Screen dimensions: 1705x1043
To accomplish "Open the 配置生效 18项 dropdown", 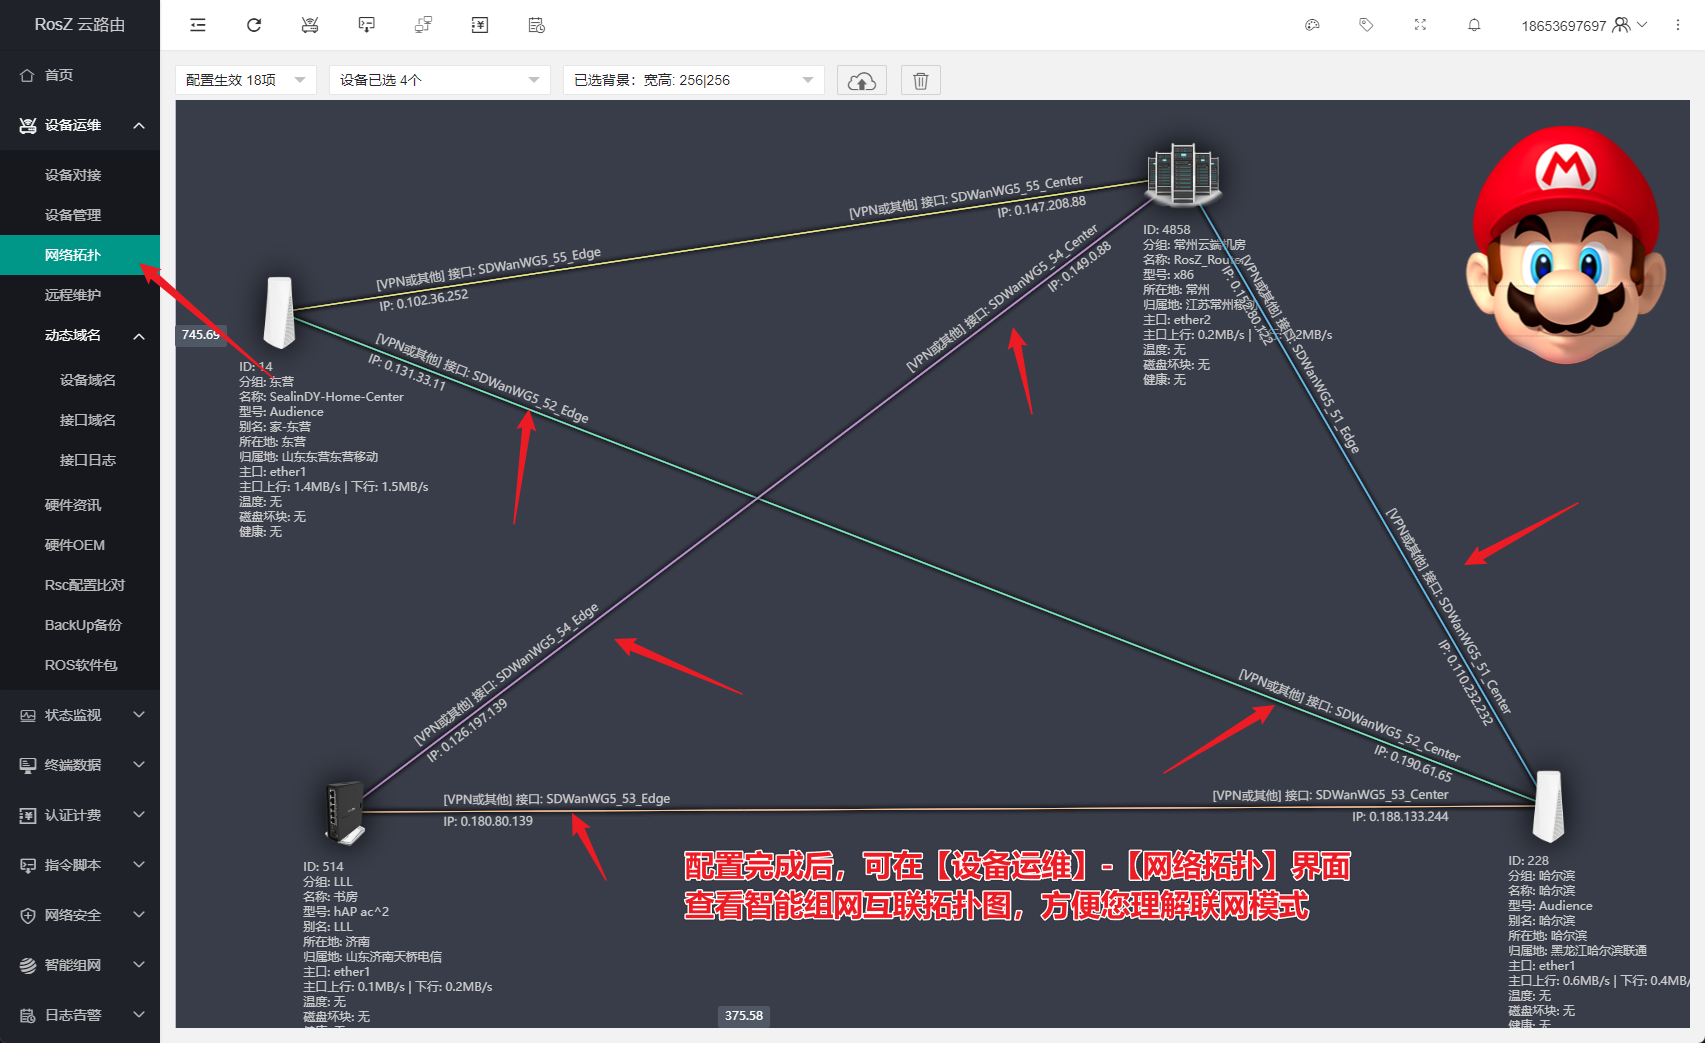I will (245, 80).
